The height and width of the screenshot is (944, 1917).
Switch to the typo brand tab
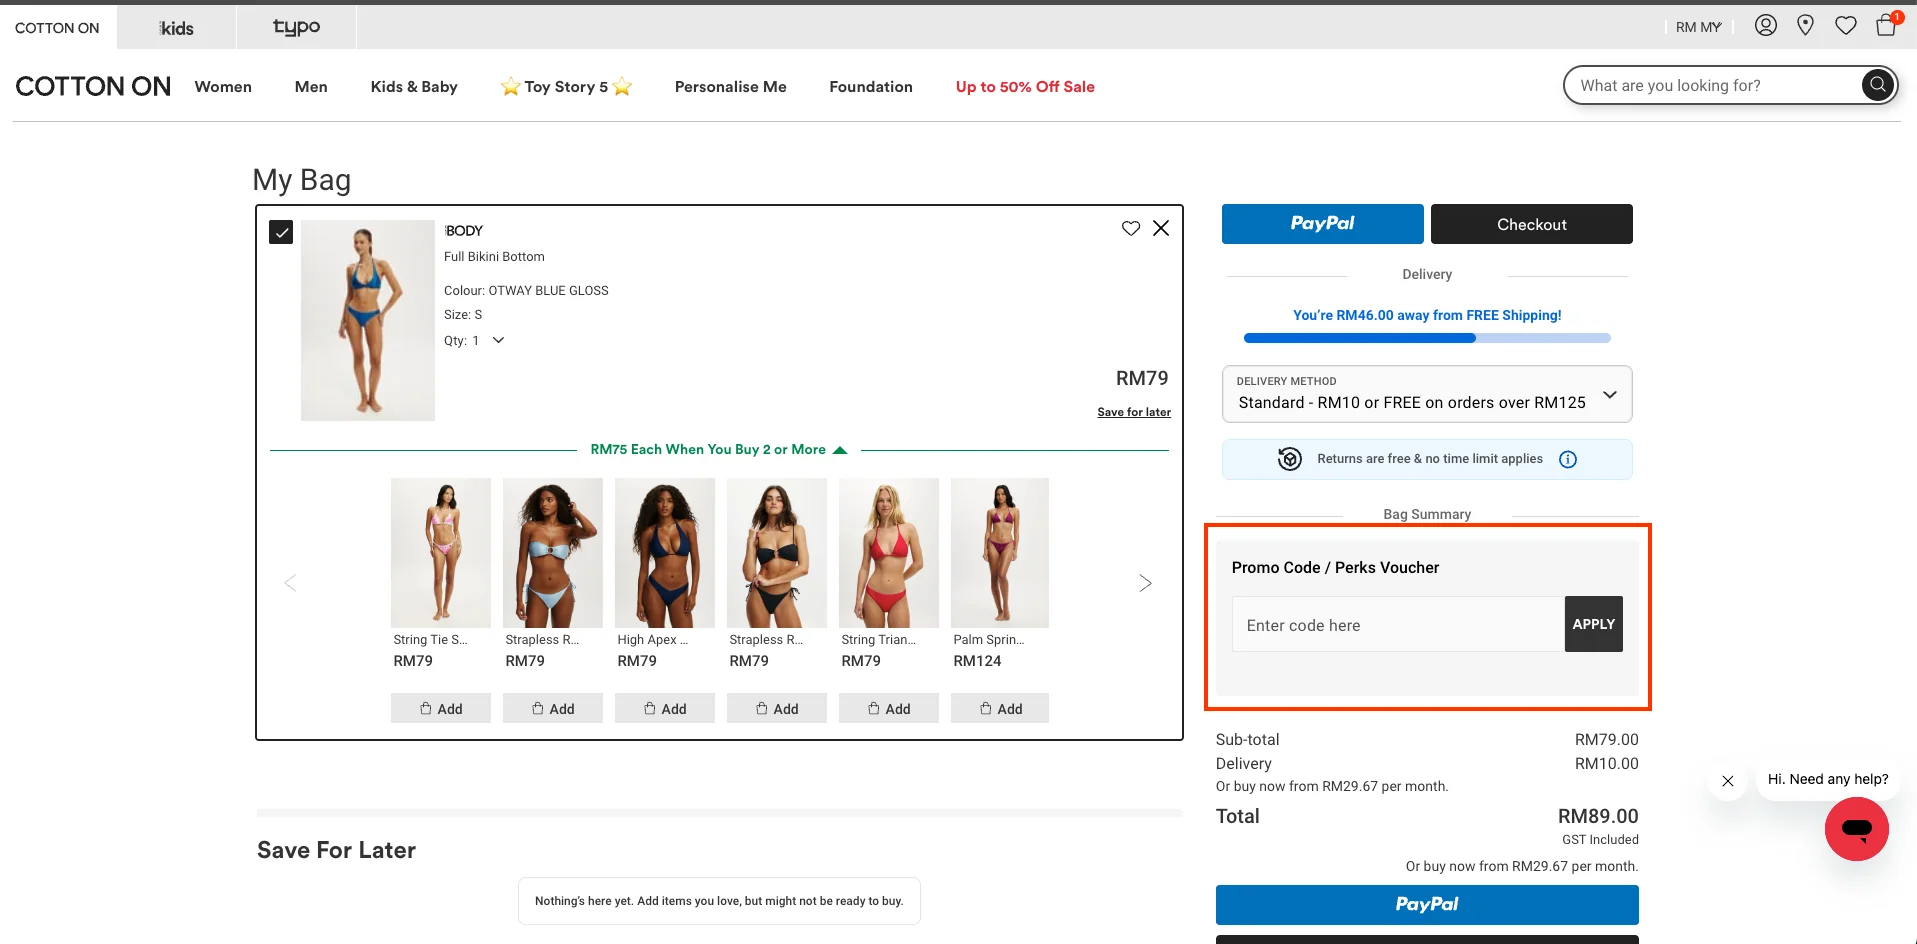[296, 27]
